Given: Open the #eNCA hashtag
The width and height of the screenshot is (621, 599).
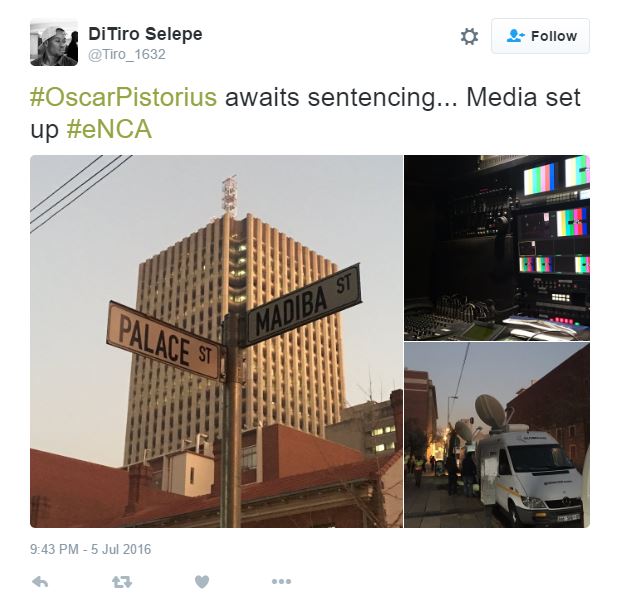Looking at the screenshot, I should coord(109,129).
